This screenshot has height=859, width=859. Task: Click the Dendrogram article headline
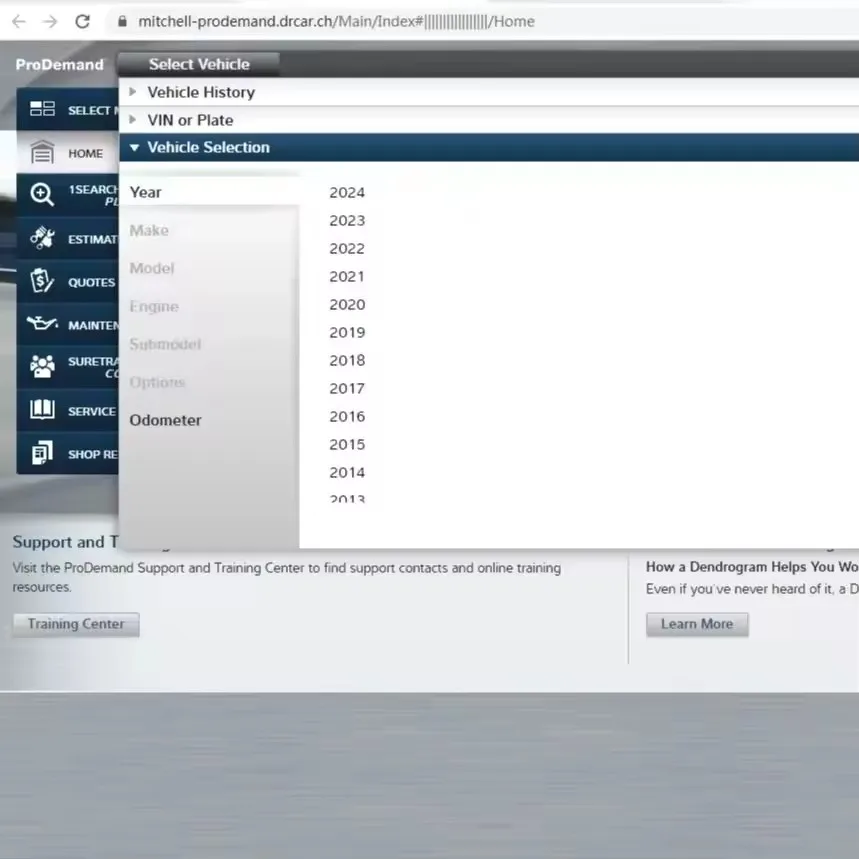752,566
